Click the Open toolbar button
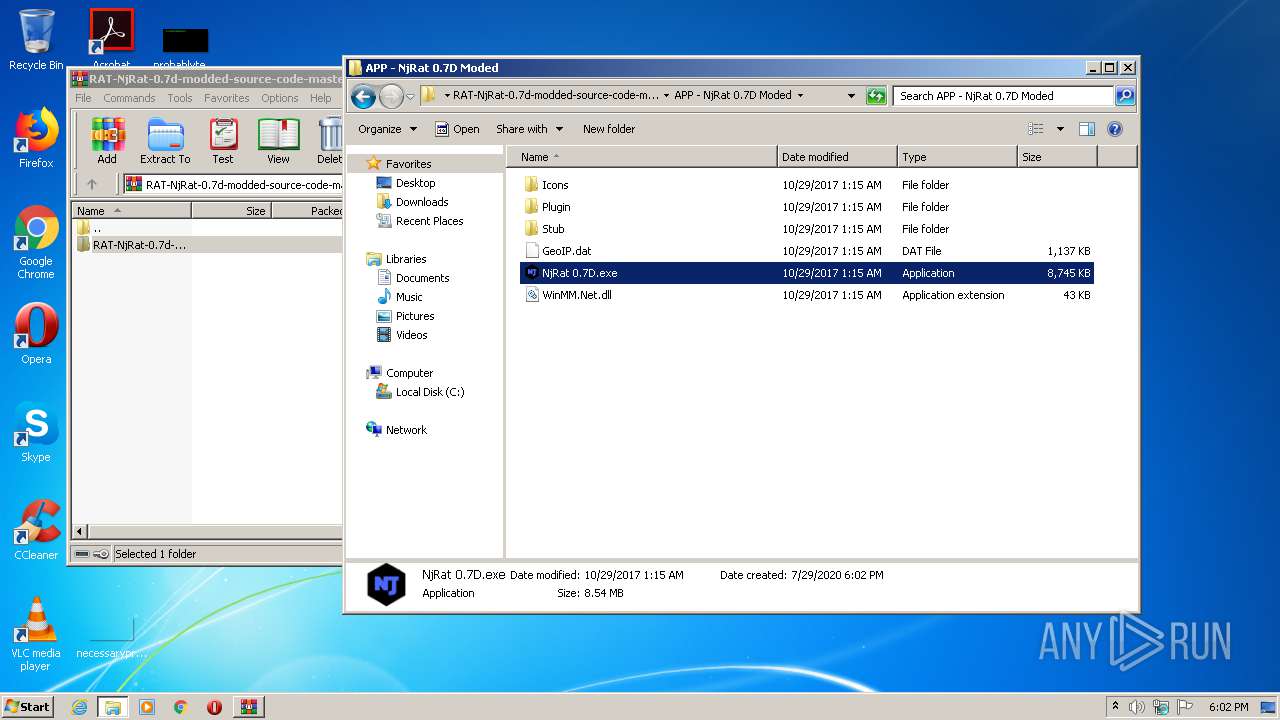Viewport: 1280px width, 720px height. click(x=457, y=129)
